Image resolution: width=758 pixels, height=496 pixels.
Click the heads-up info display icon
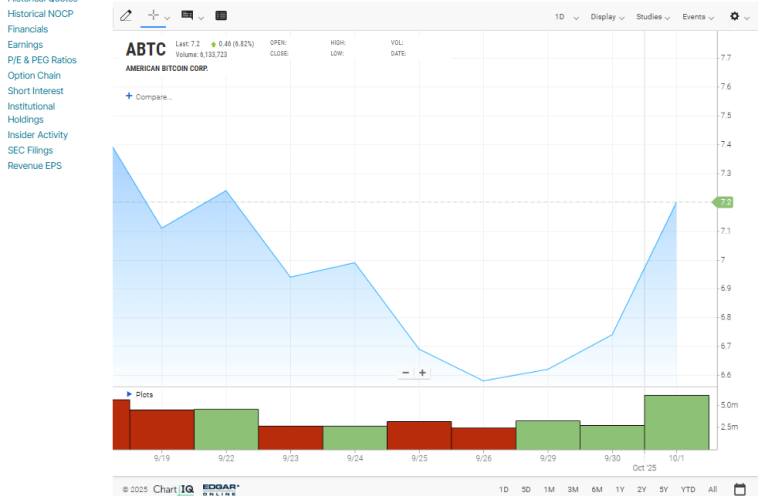point(187,15)
